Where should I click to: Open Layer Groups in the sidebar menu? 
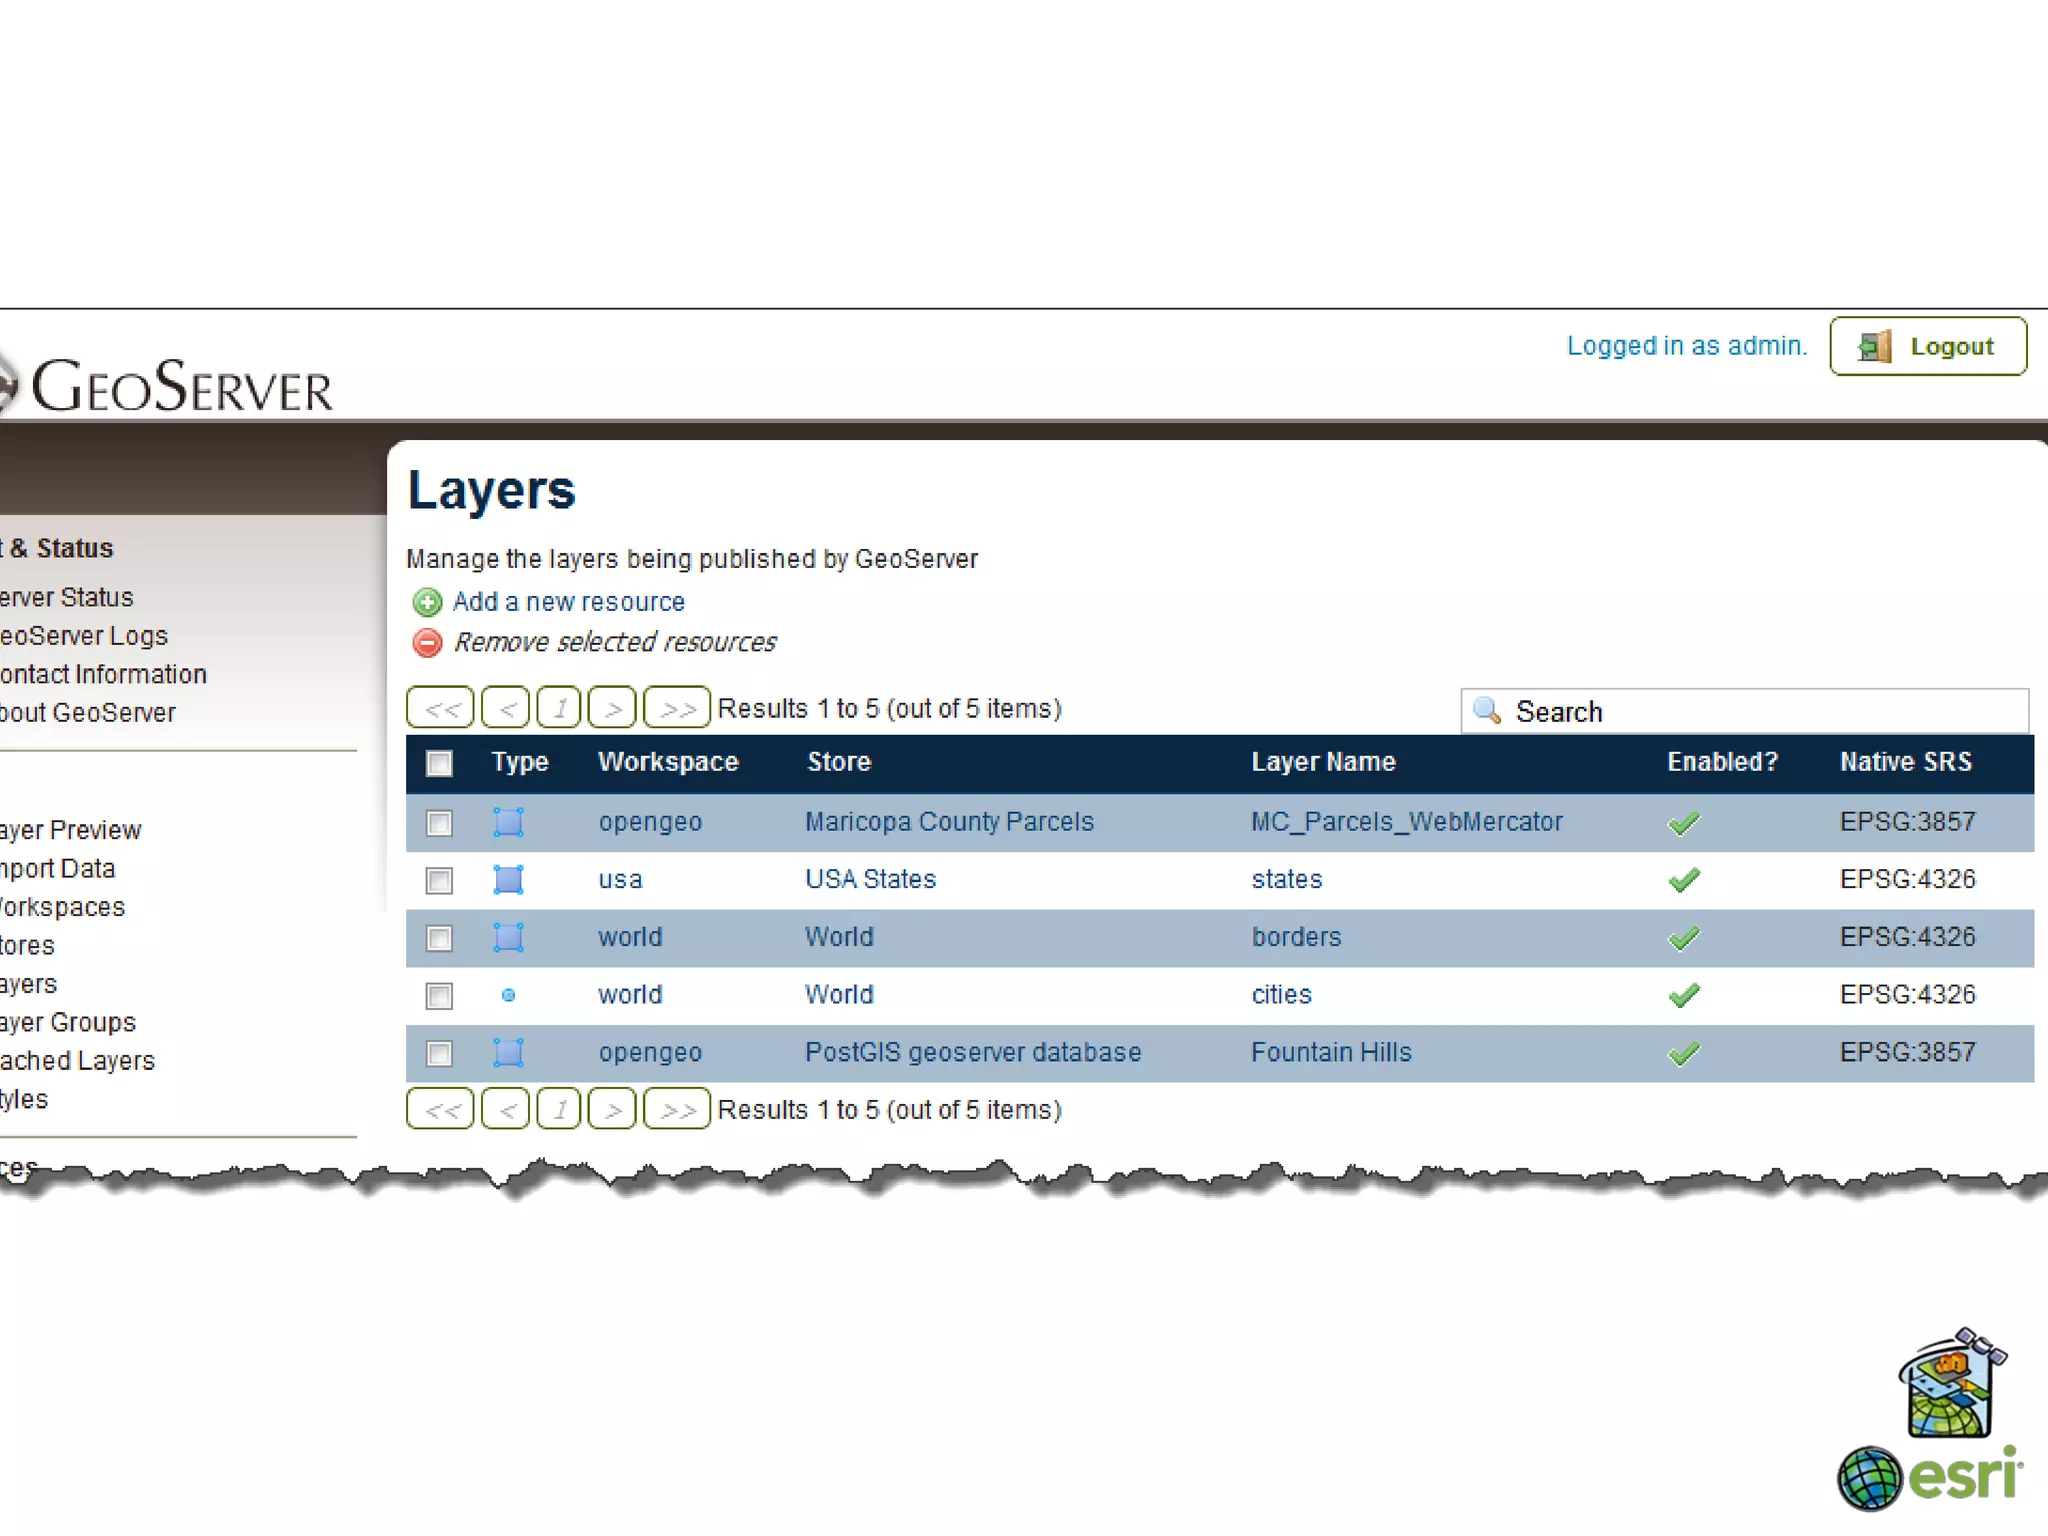68,1022
